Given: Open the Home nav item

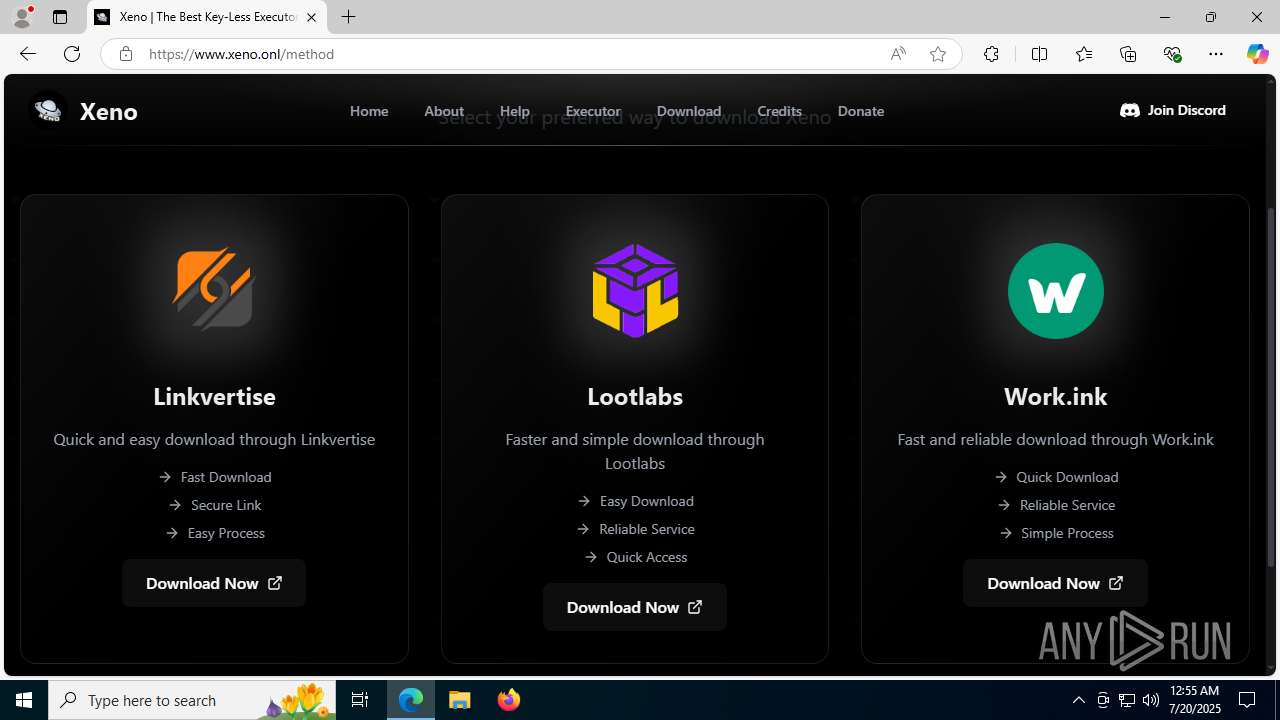Looking at the screenshot, I should point(369,111).
